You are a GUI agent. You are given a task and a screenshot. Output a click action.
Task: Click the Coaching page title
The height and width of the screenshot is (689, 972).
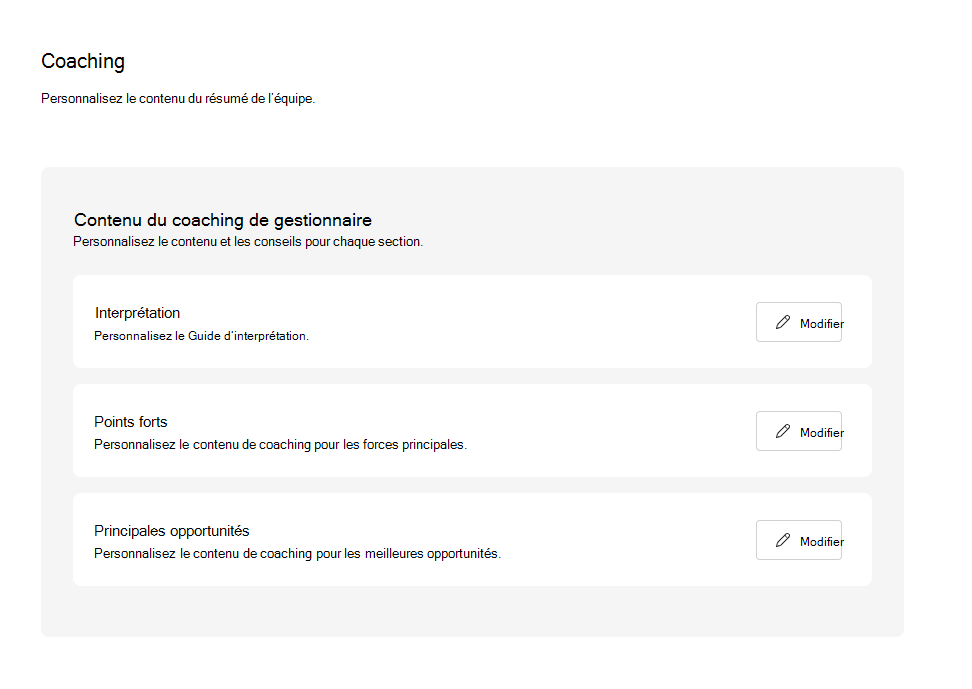tap(83, 61)
